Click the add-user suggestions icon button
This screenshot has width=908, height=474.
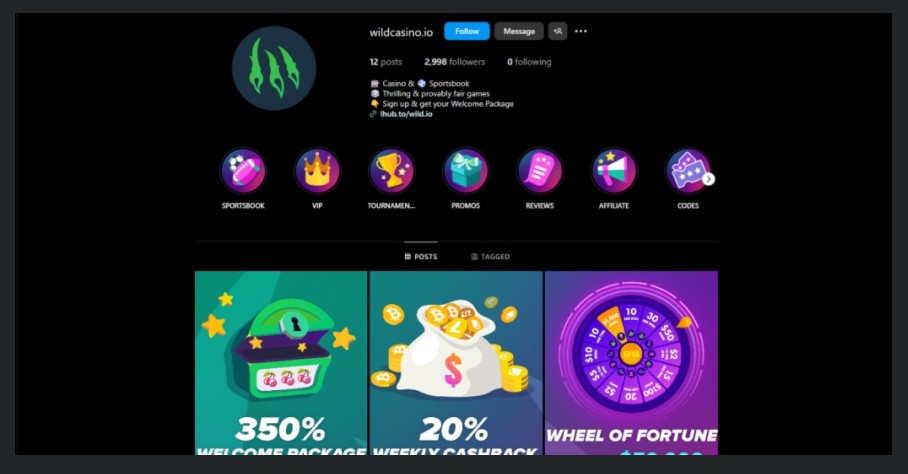point(557,31)
